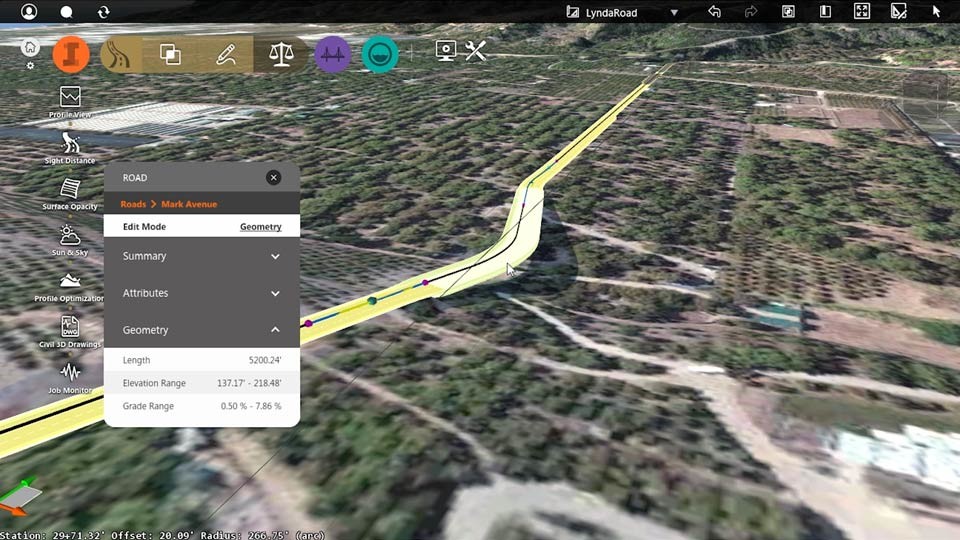960x540 pixels.
Task: Select the road design tool
Action: pos(121,54)
